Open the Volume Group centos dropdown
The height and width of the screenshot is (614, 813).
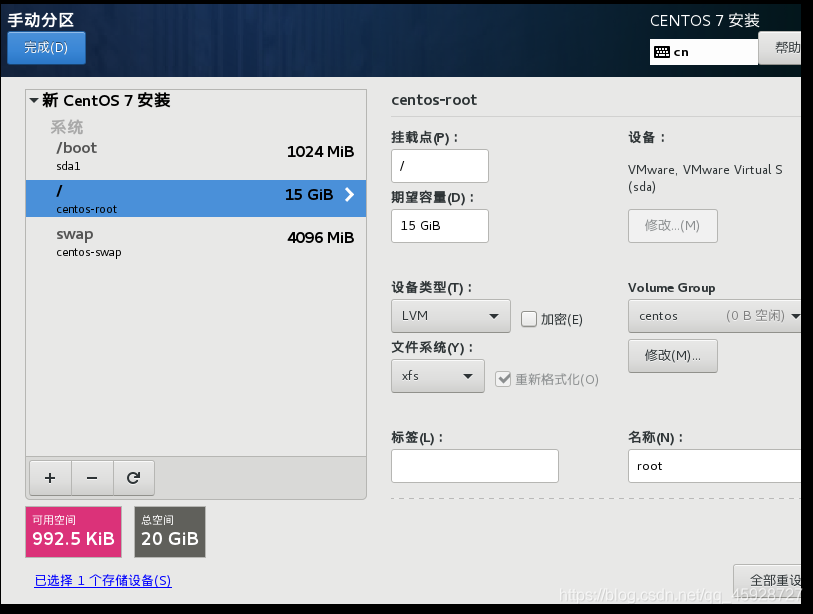tap(714, 316)
